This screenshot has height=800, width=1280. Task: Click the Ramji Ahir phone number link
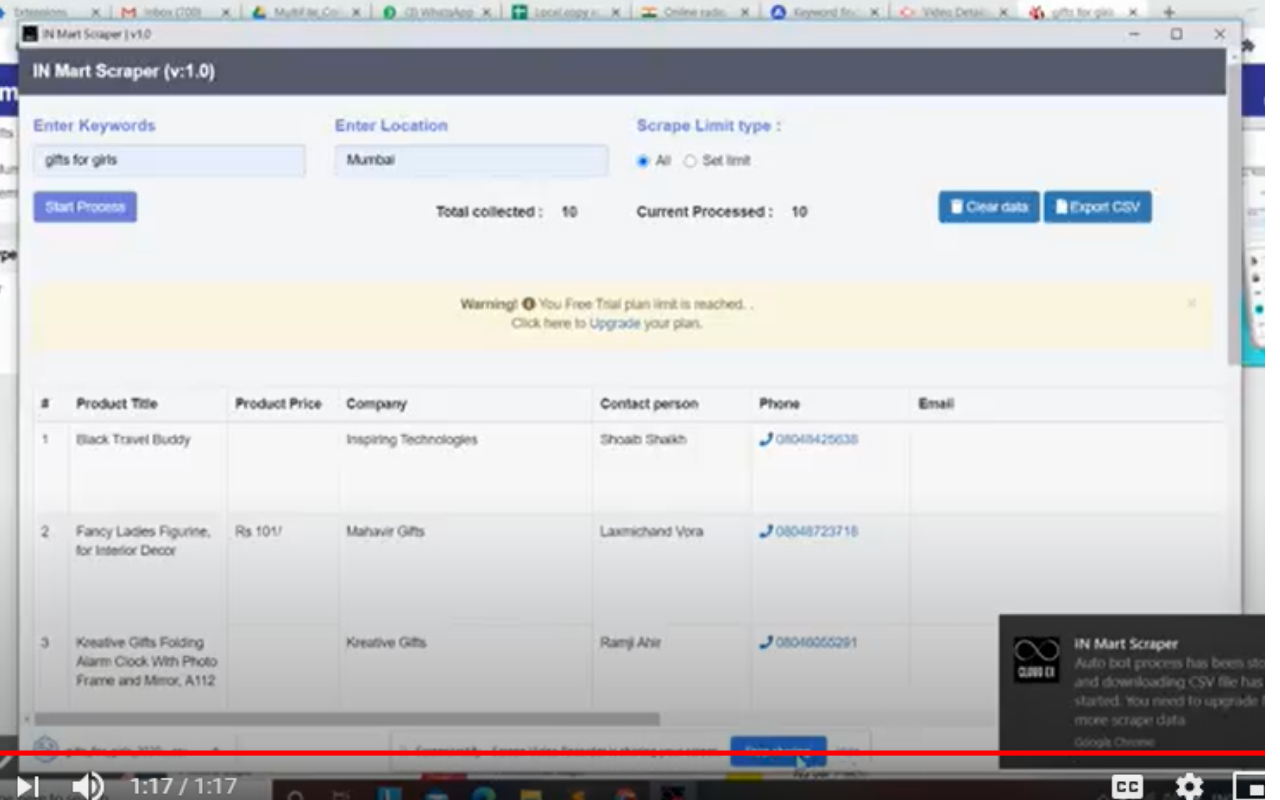[817, 642]
